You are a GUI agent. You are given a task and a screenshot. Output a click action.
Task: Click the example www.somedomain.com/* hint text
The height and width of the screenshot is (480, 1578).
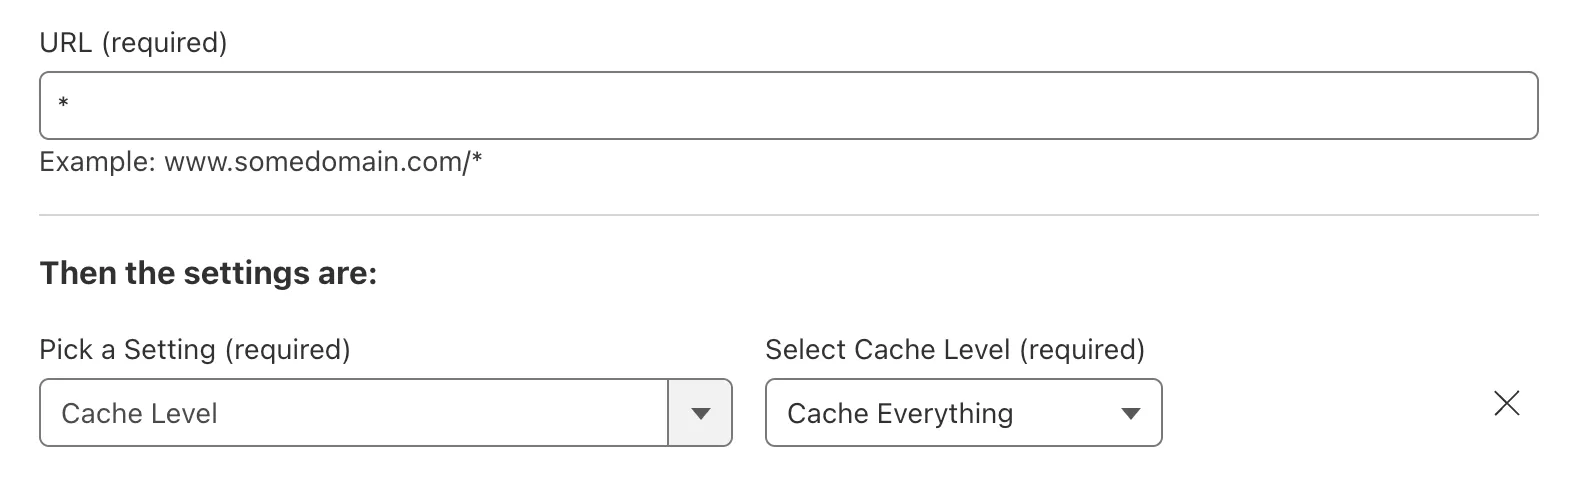coord(323,161)
